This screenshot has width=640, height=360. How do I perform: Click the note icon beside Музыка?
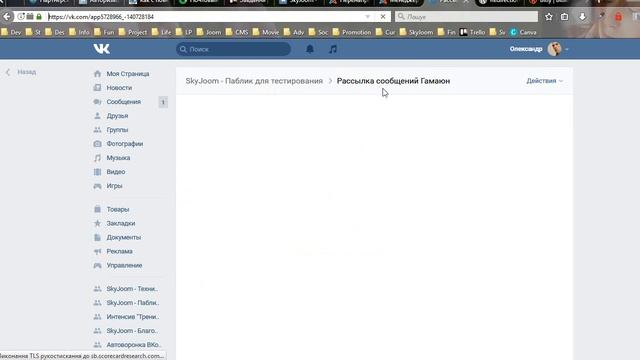(x=97, y=158)
